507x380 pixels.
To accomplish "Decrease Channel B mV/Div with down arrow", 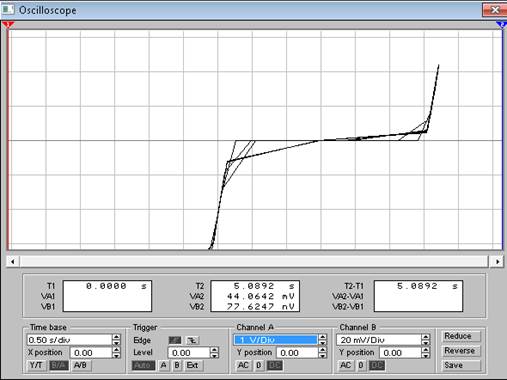I will [426, 343].
